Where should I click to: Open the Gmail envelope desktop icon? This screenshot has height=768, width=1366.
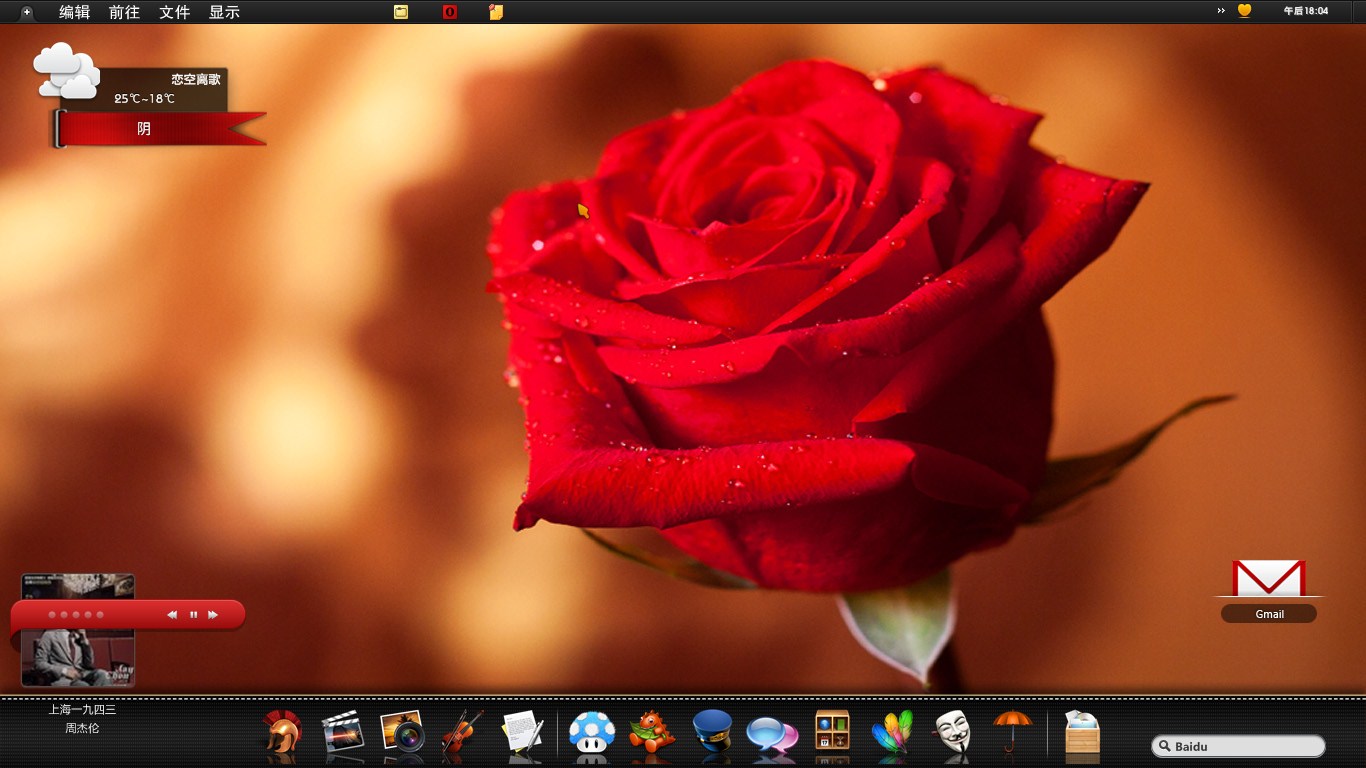tap(1269, 579)
